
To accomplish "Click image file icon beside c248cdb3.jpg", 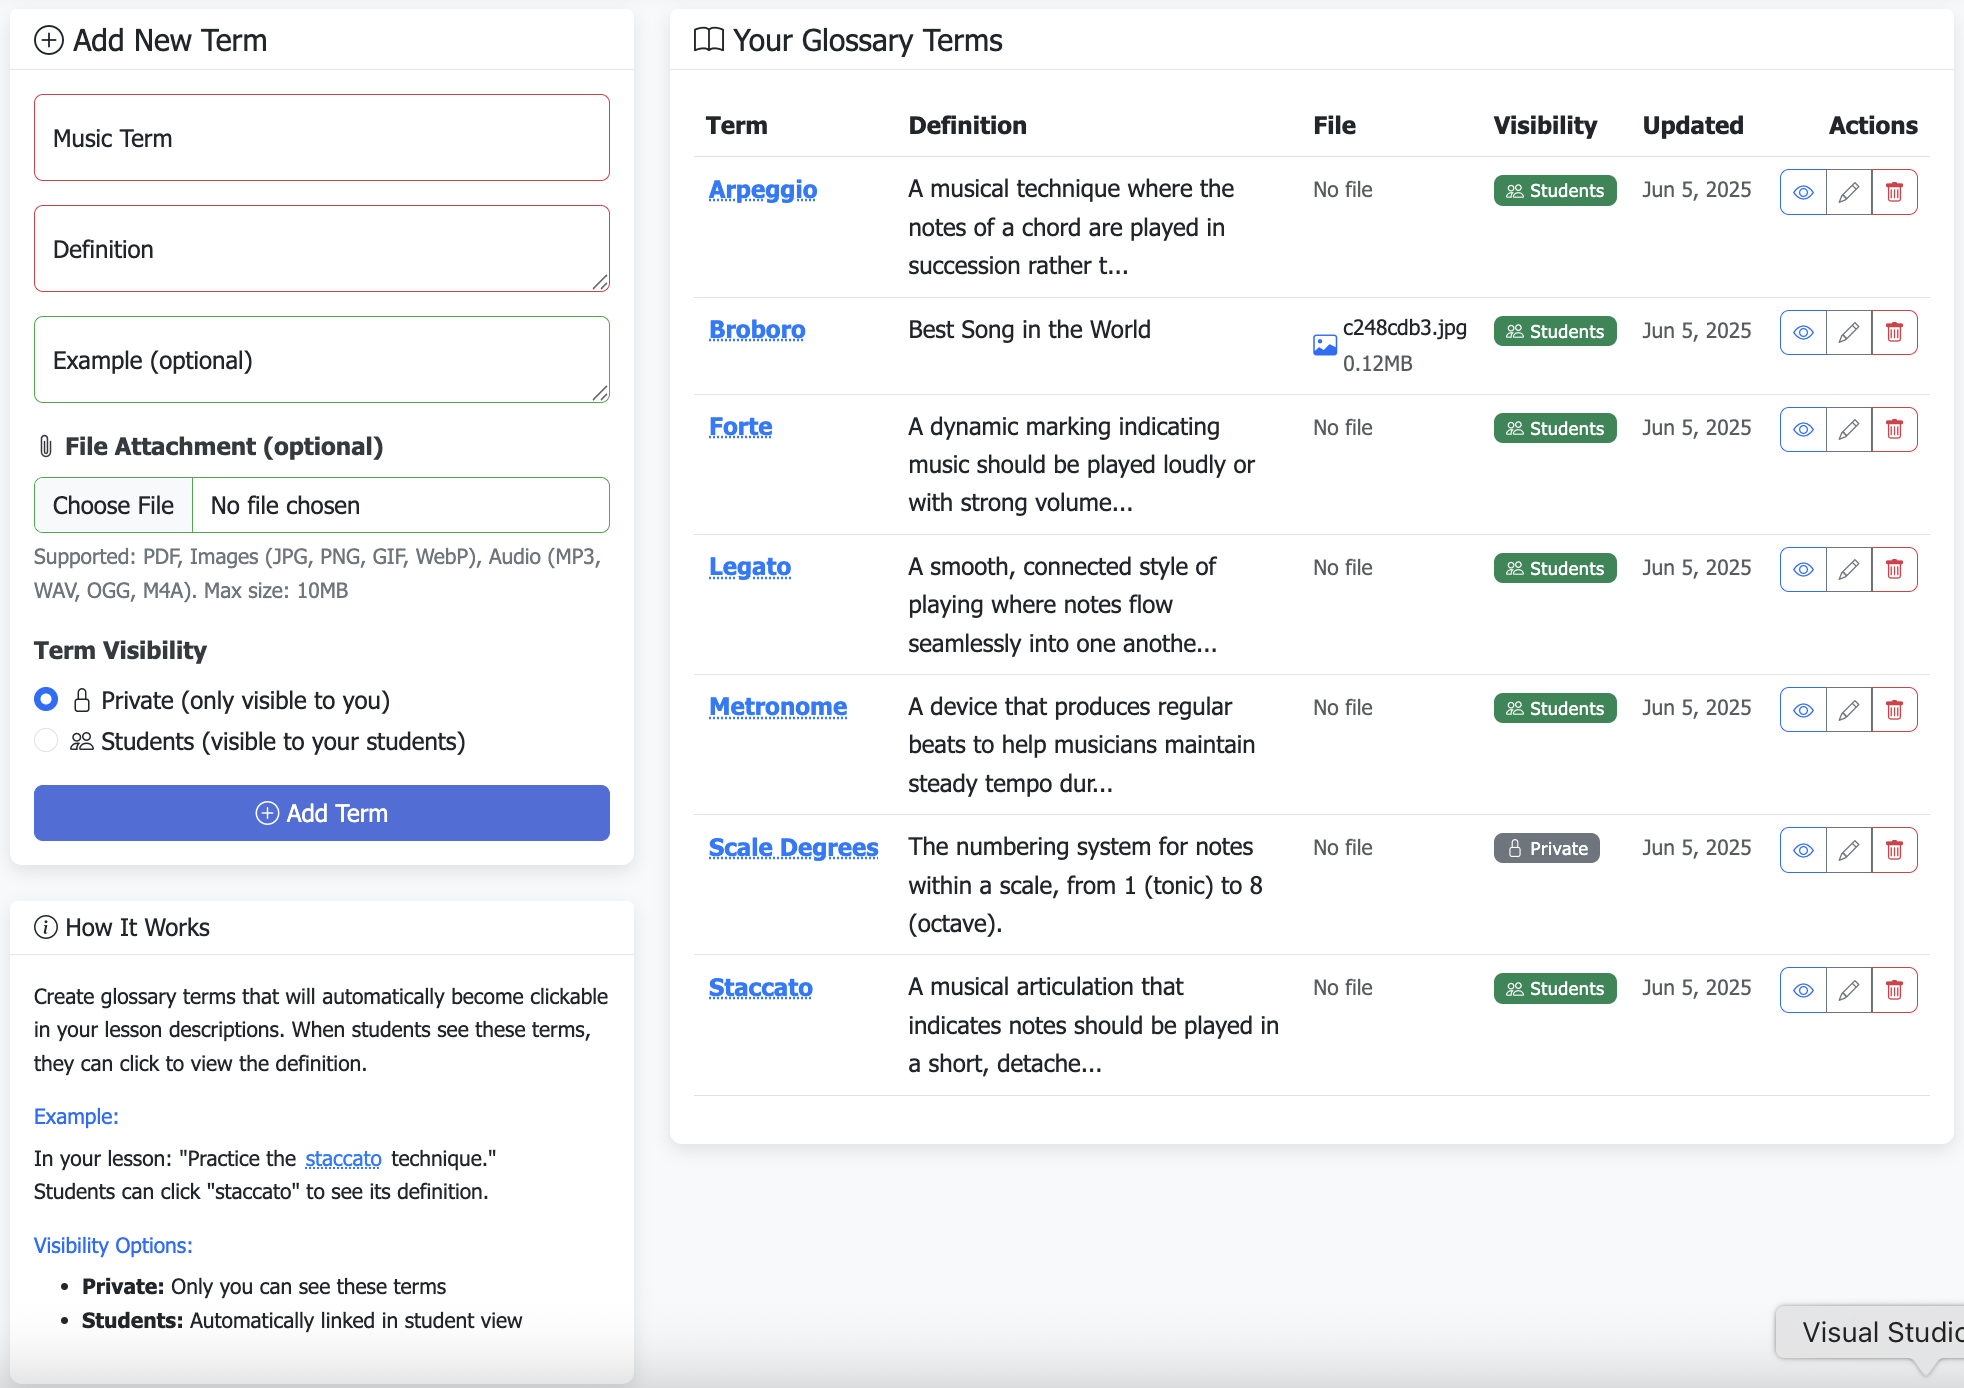I will [1324, 345].
